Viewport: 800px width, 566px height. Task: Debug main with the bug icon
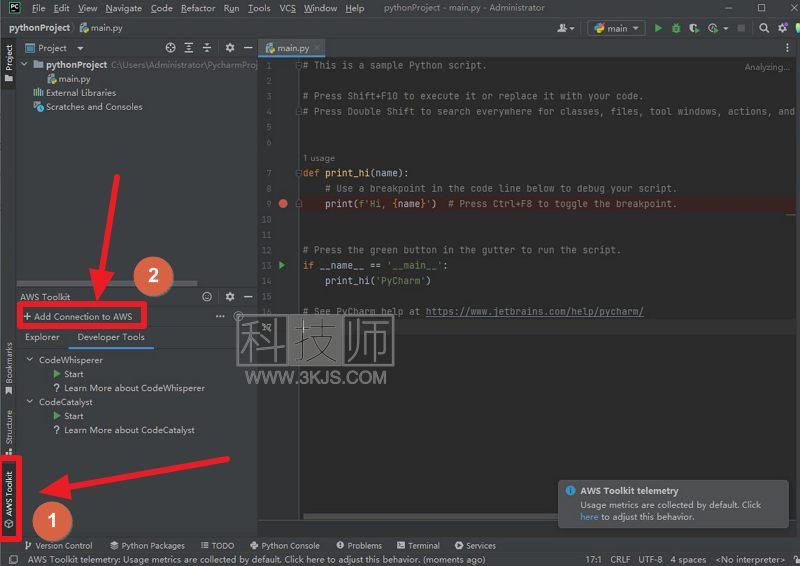[676, 28]
